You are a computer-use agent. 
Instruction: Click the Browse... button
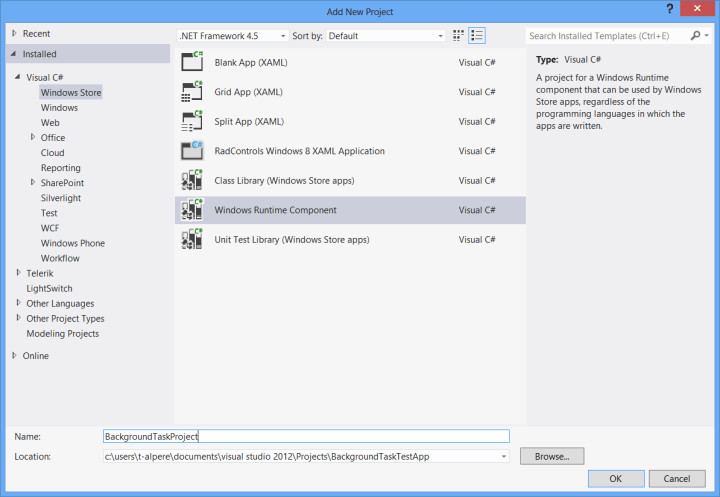pyautogui.click(x=551, y=456)
